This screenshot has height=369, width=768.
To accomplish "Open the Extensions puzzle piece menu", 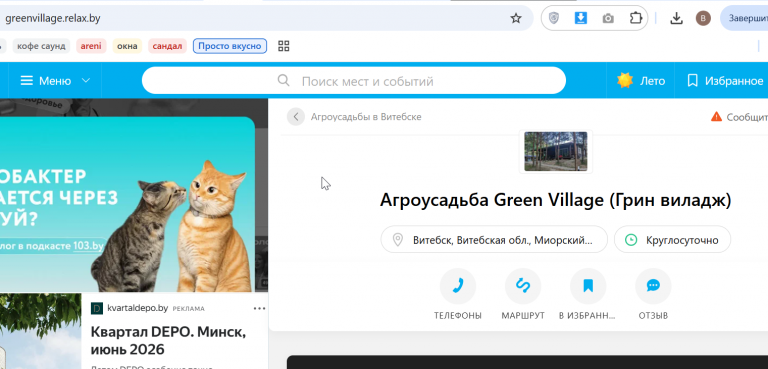I will pos(635,18).
